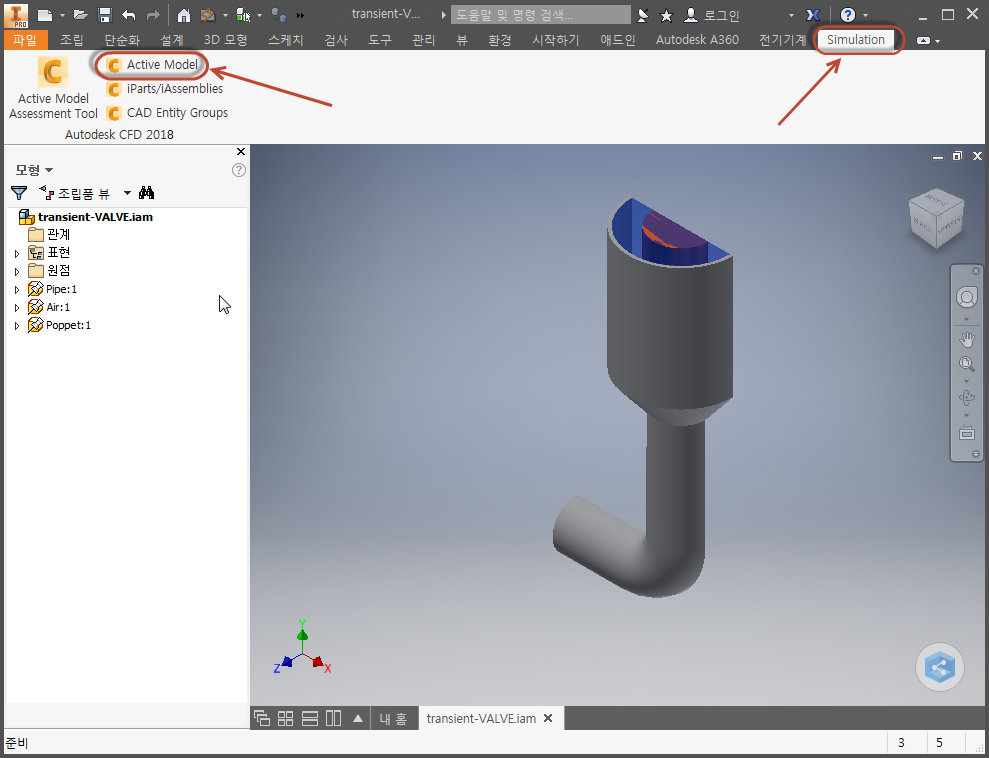Open the New document dropdown arrow
This screenshot has height=758, width=989.
pos(62,15)
